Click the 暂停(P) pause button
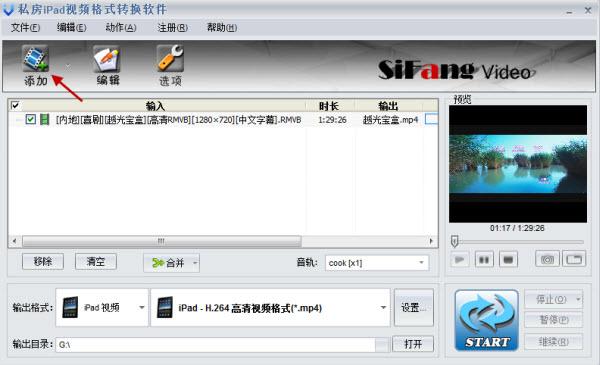 coord(553,320)
